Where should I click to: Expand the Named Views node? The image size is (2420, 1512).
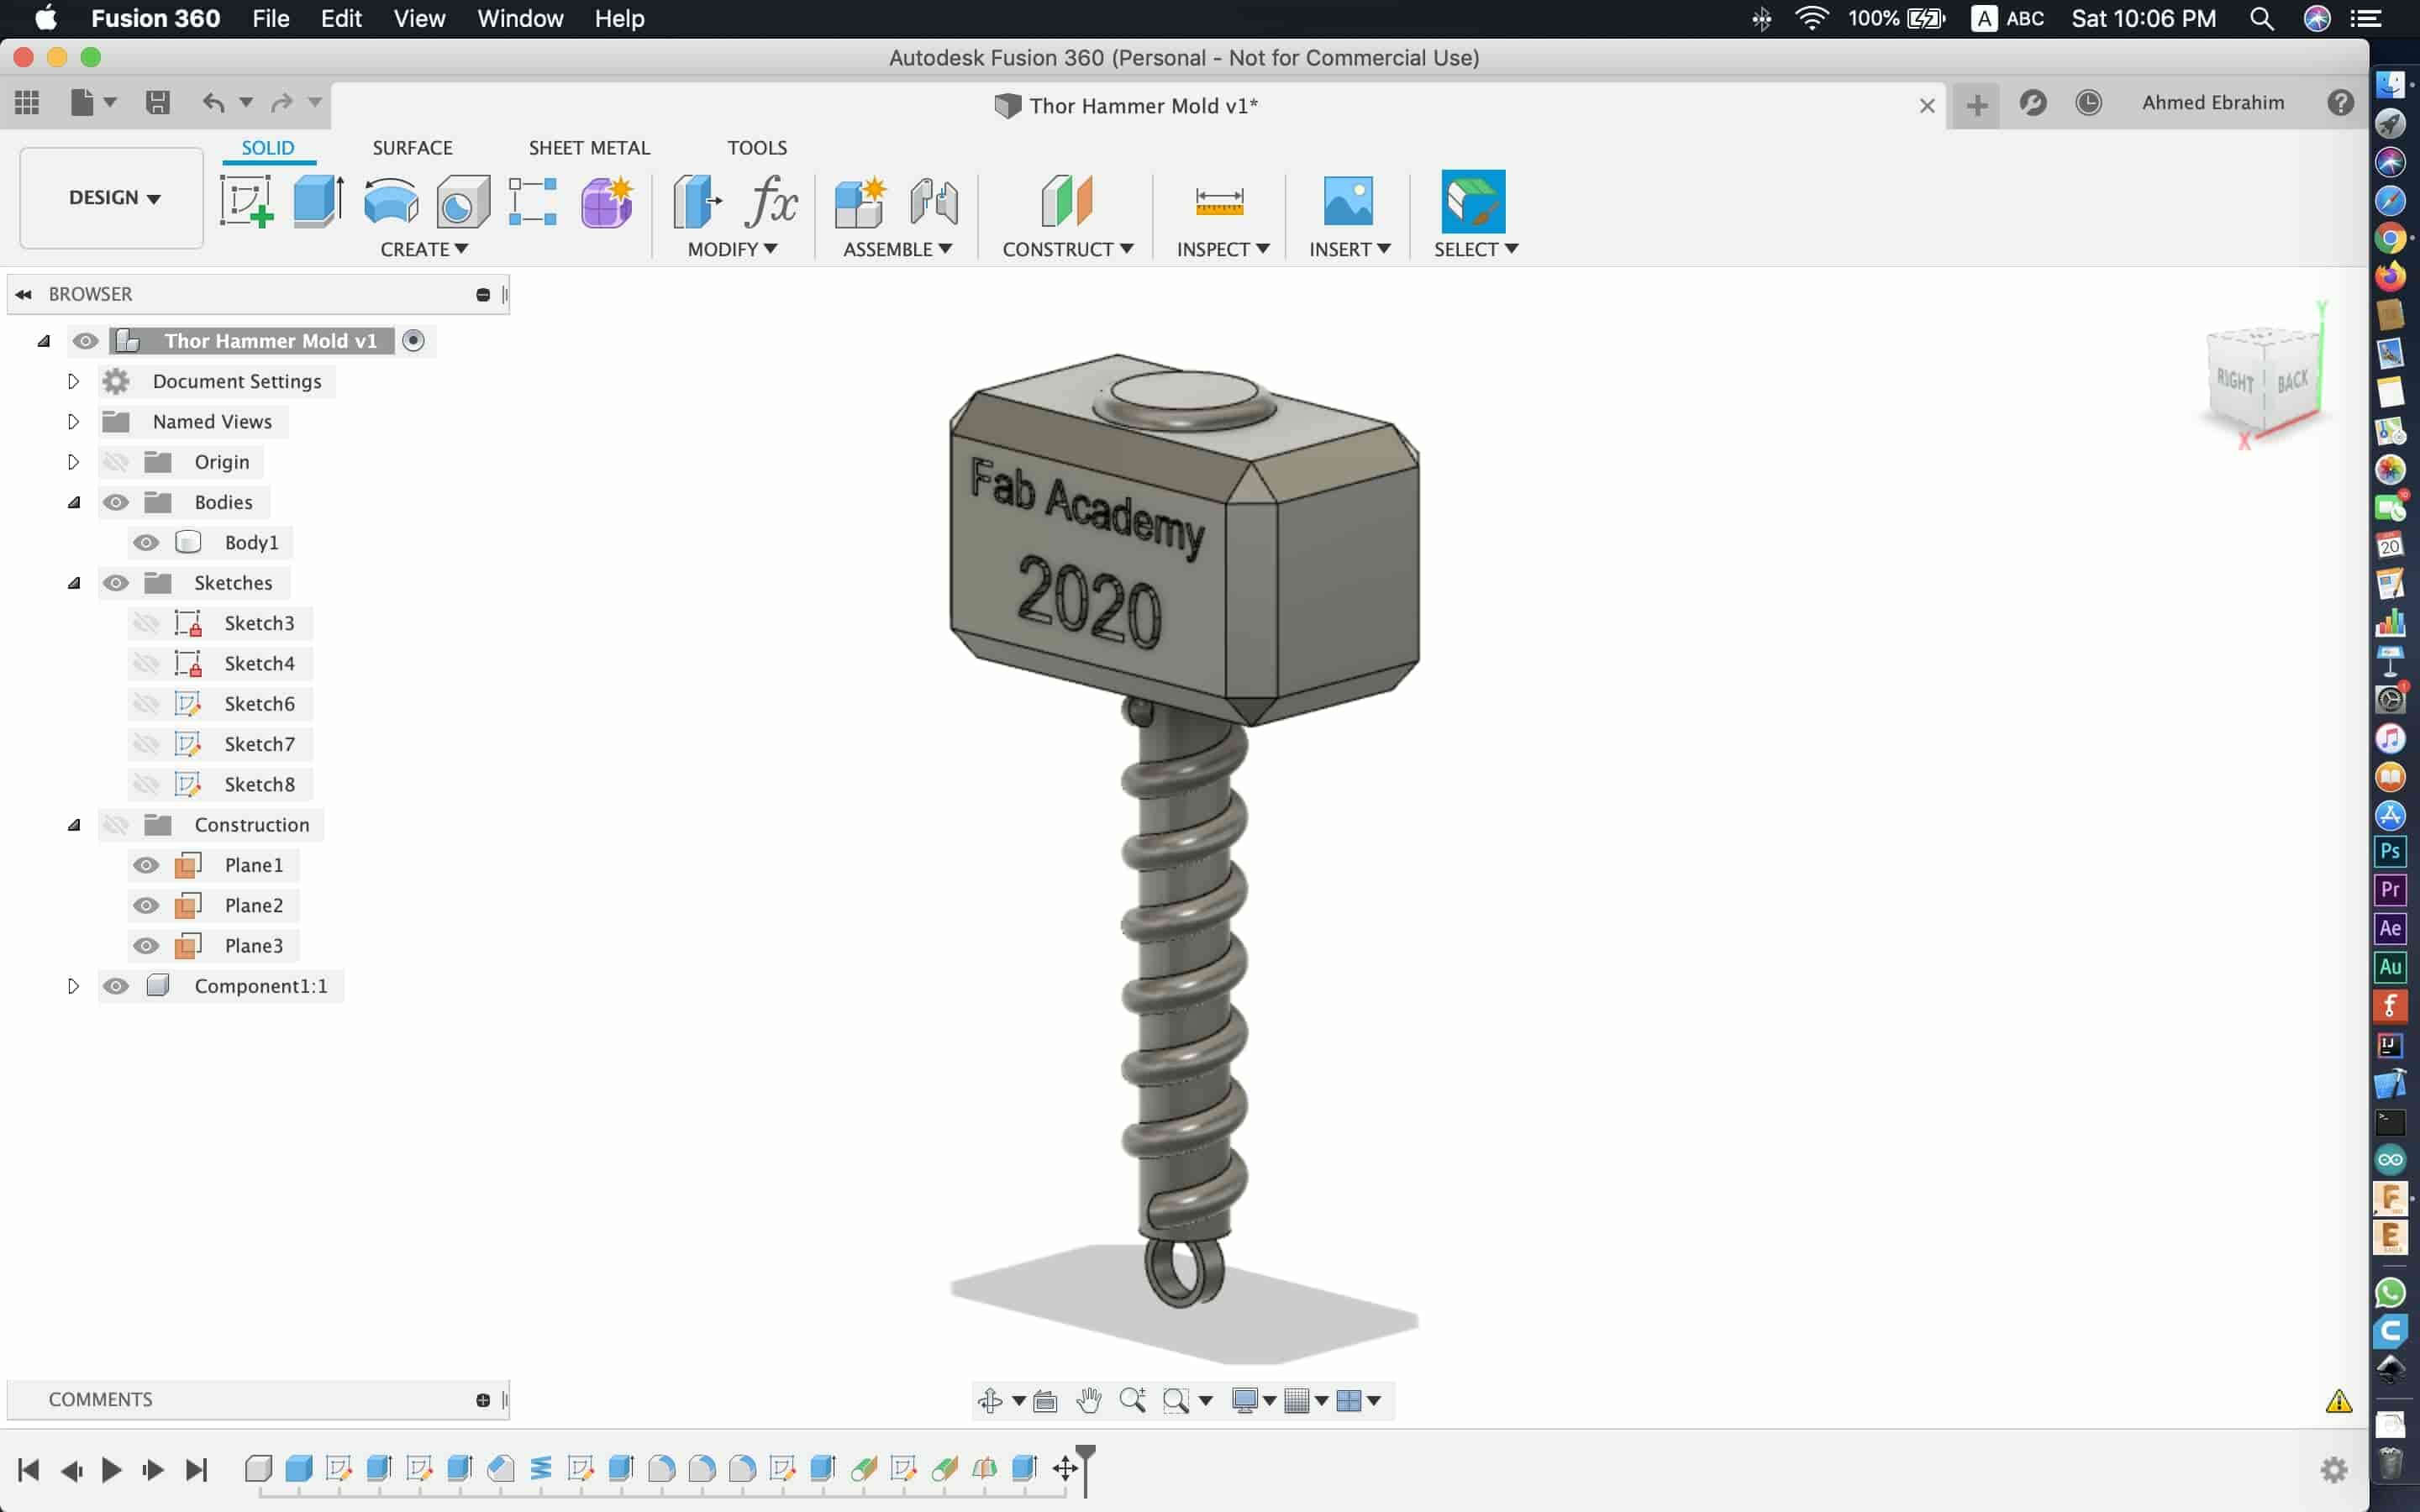point(73,422)
